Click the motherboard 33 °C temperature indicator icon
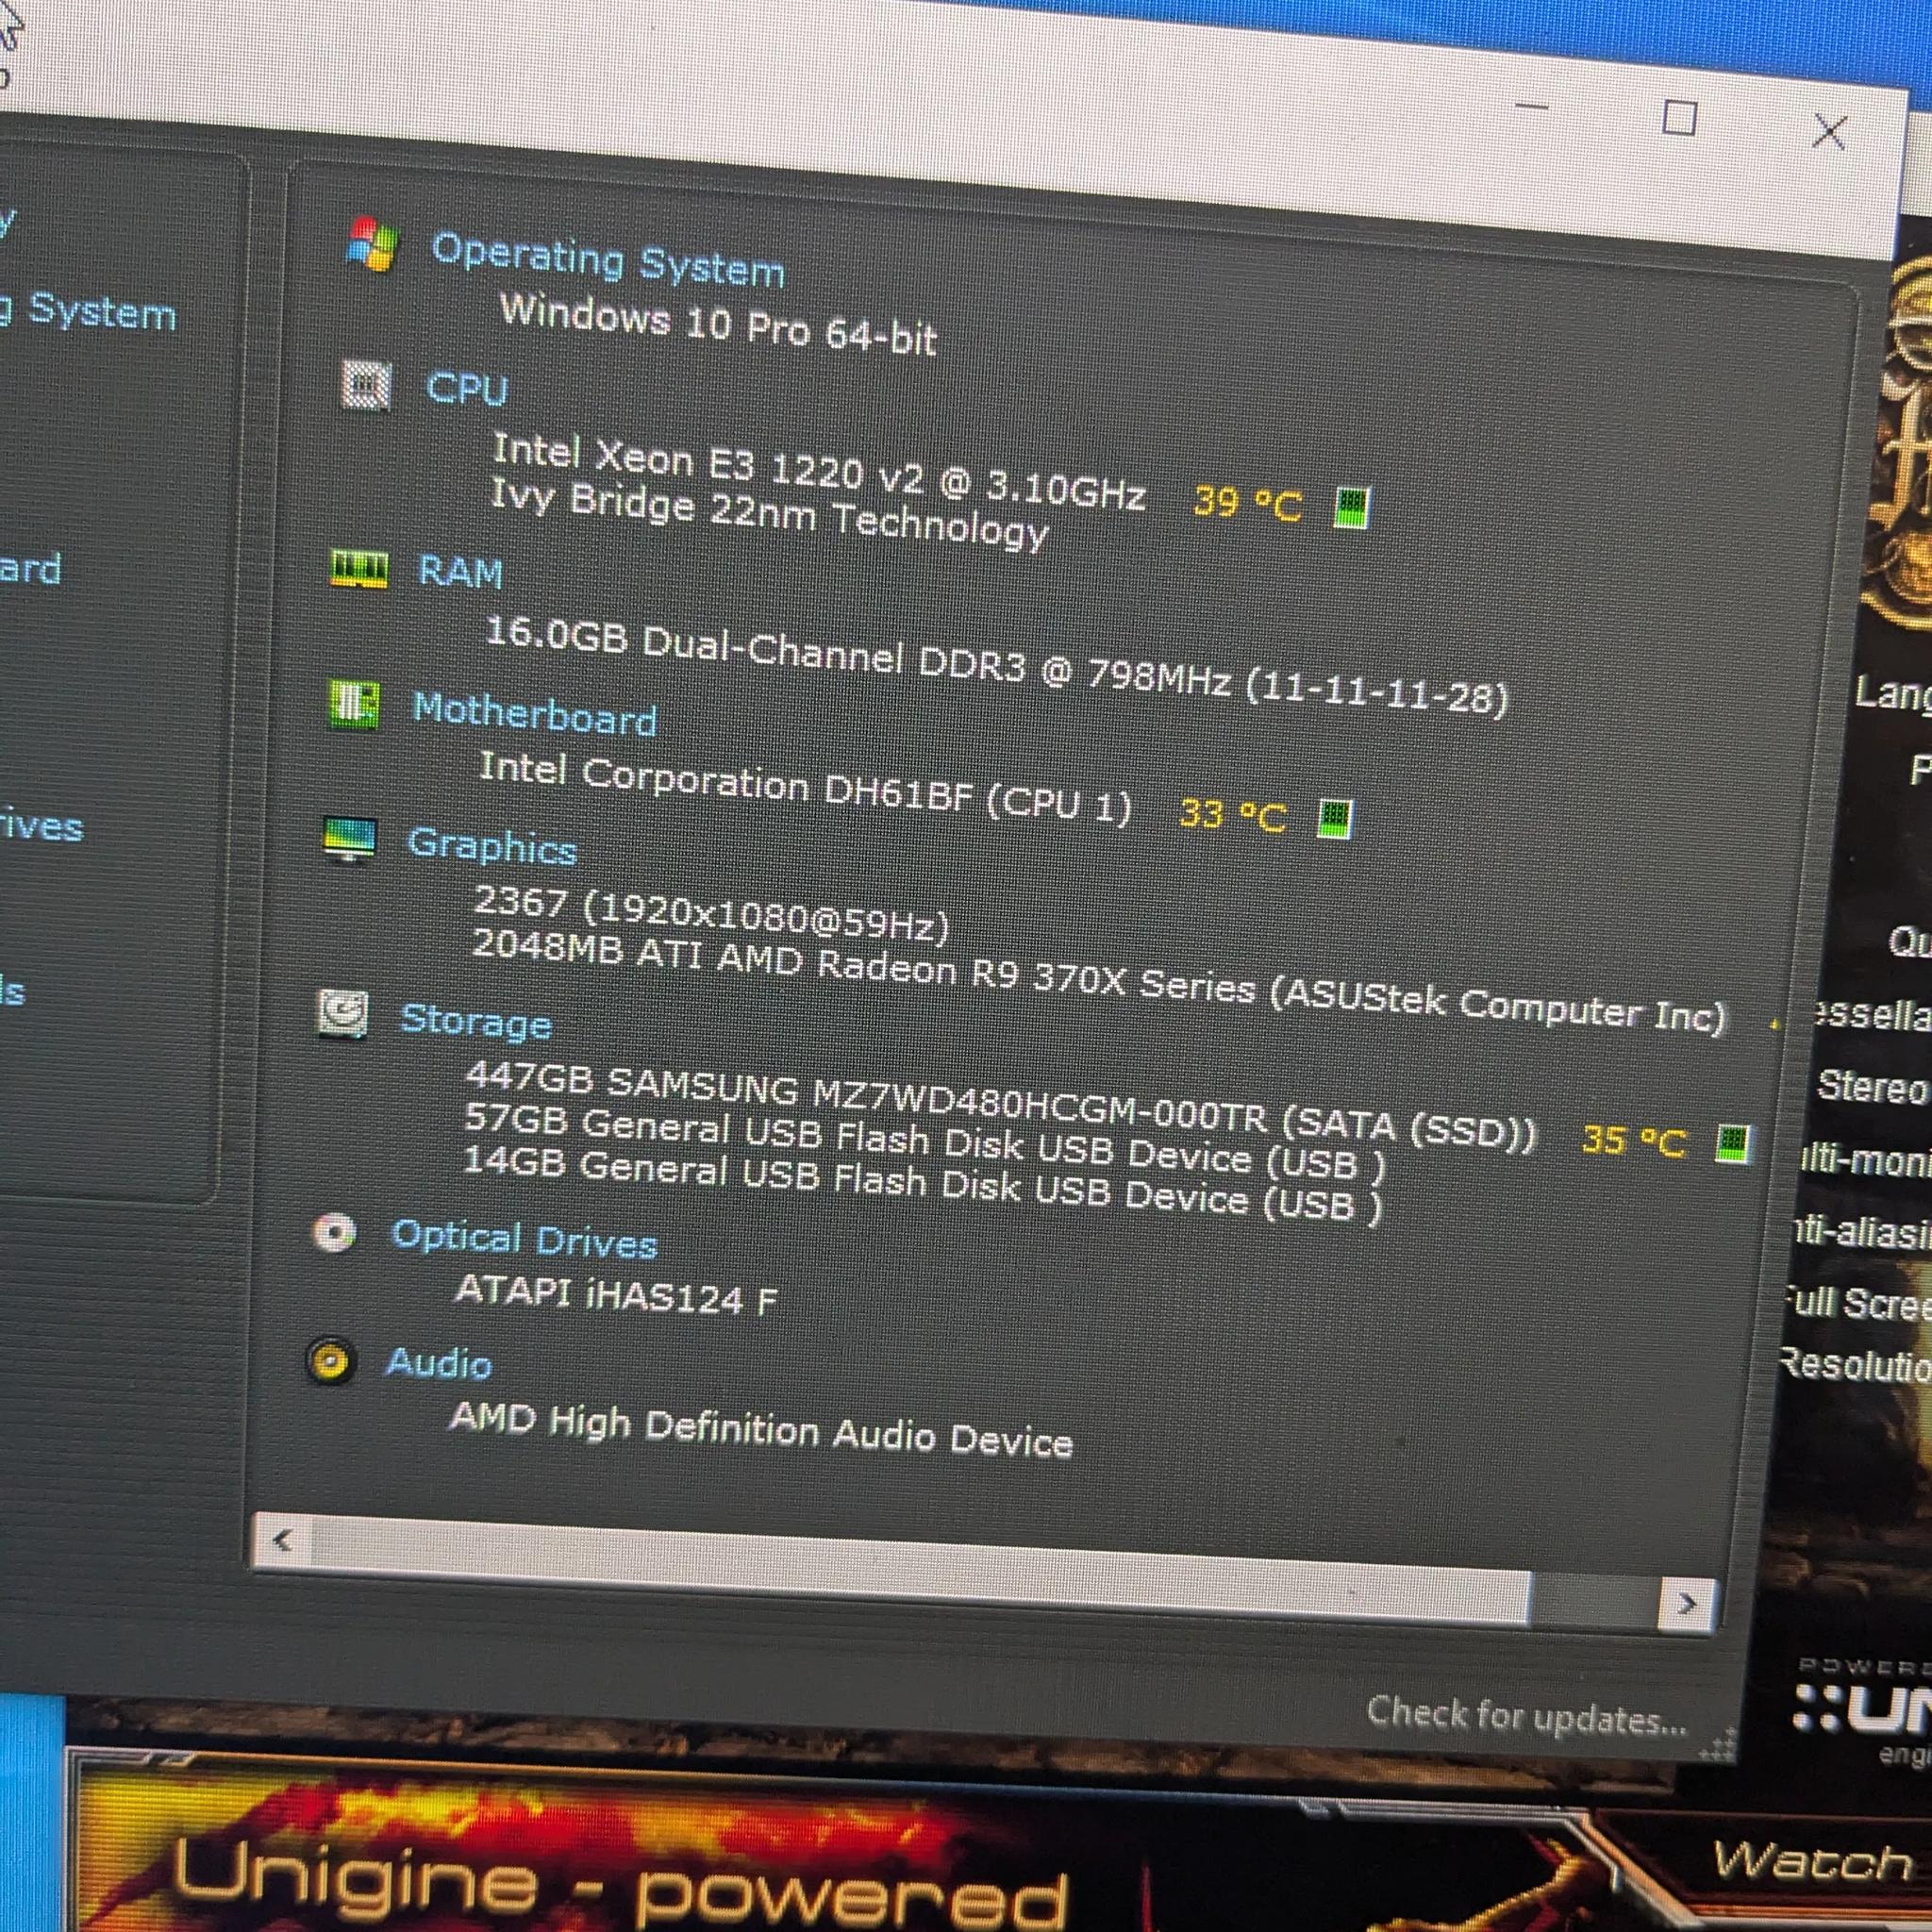The height and width of the screenshot is (1932, 1932). coord(1335,820)
